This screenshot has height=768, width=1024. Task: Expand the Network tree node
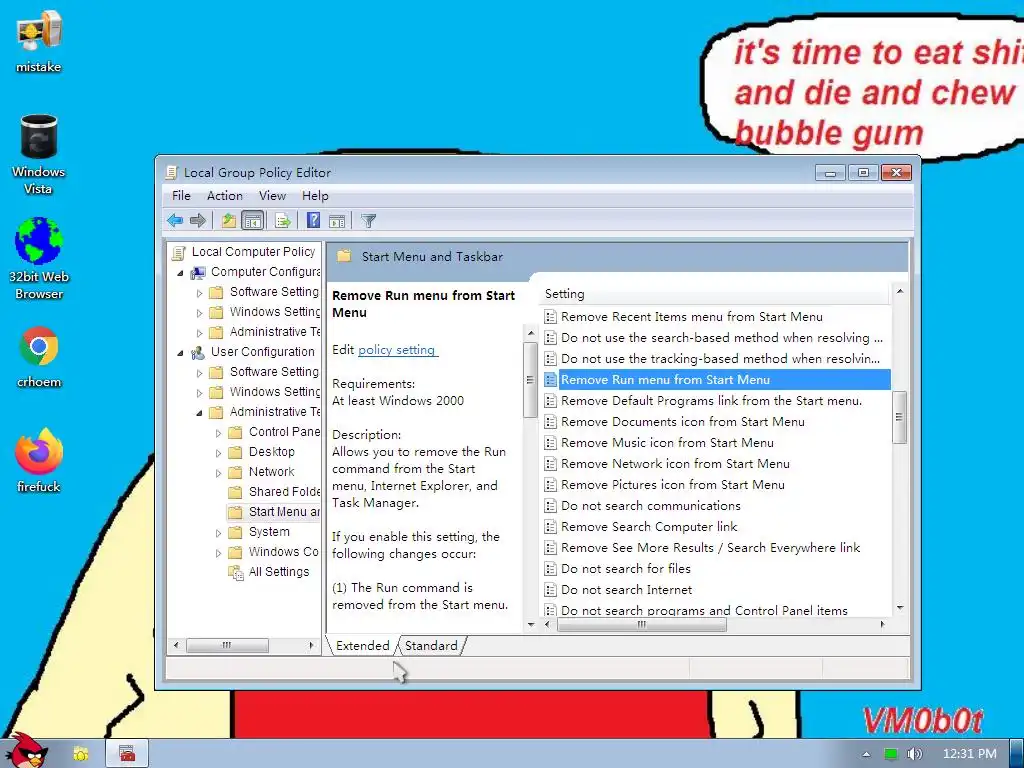pos(219,473)
